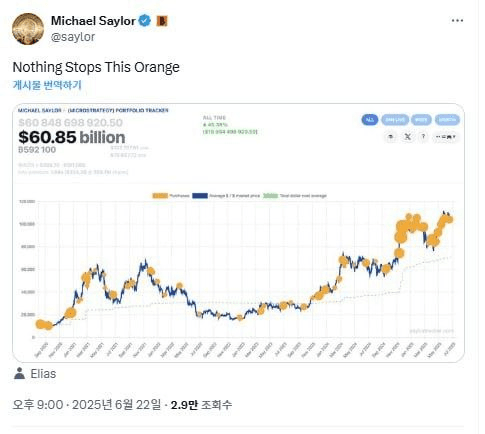Toggle the blue market price legend
Viewport: 485px width, 434px height.
[200, 196]
